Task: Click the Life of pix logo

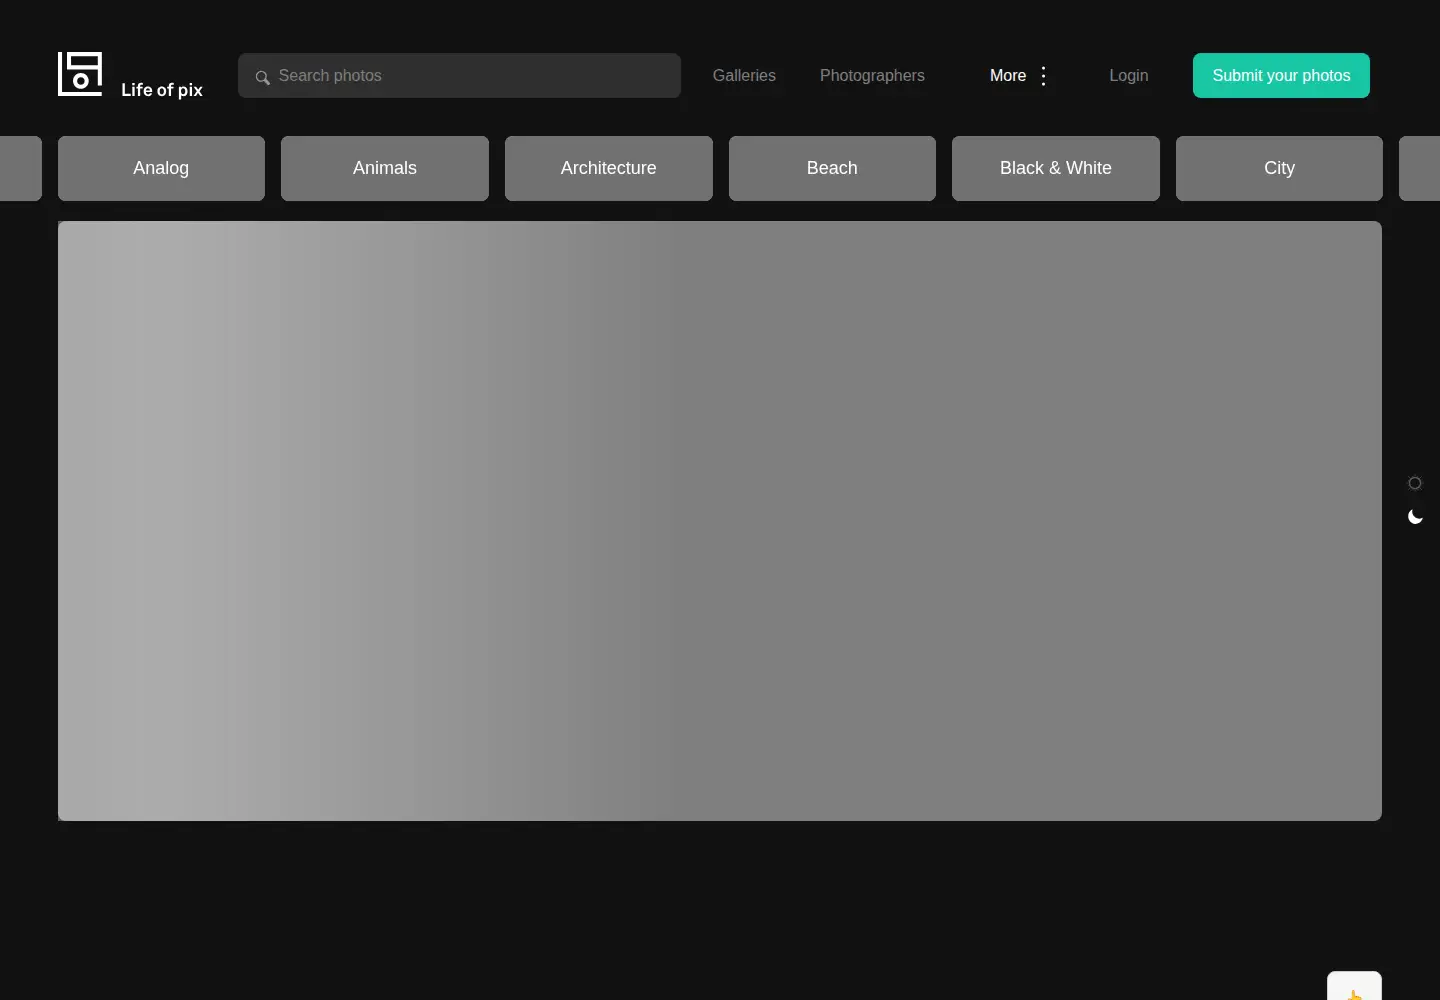Action: 130,75
